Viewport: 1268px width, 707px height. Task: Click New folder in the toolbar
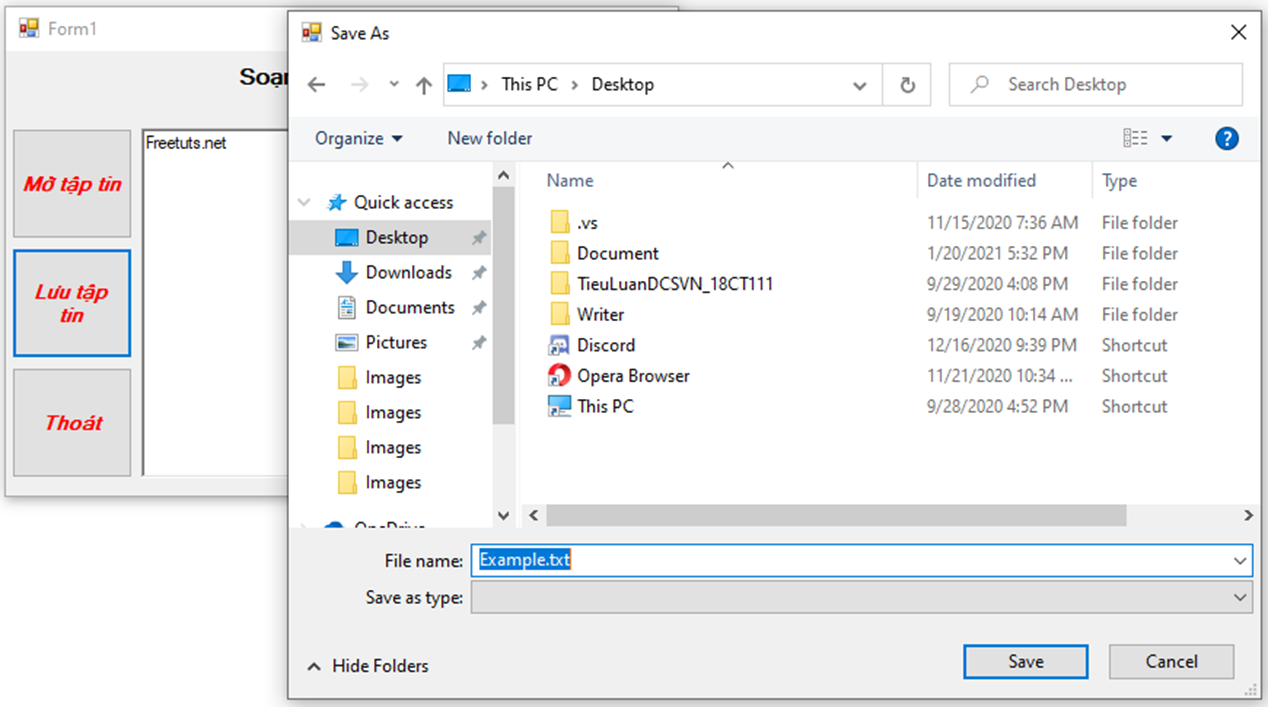click(x=489, y=139)
